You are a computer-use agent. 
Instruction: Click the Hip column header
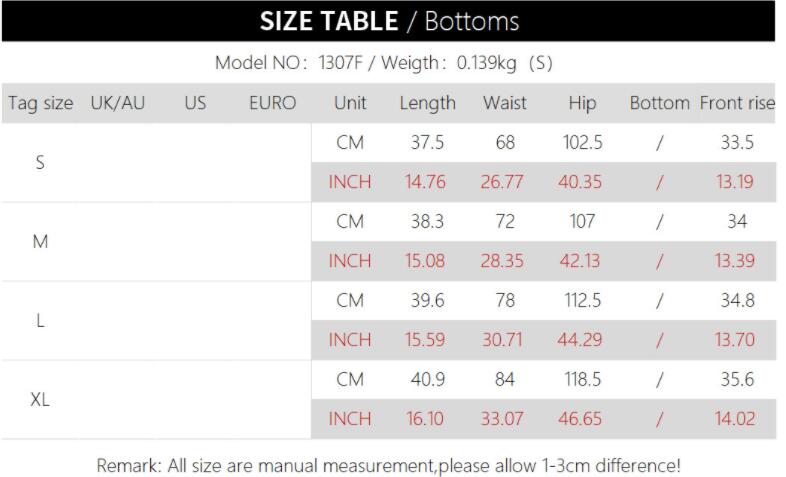pos(581,103)
